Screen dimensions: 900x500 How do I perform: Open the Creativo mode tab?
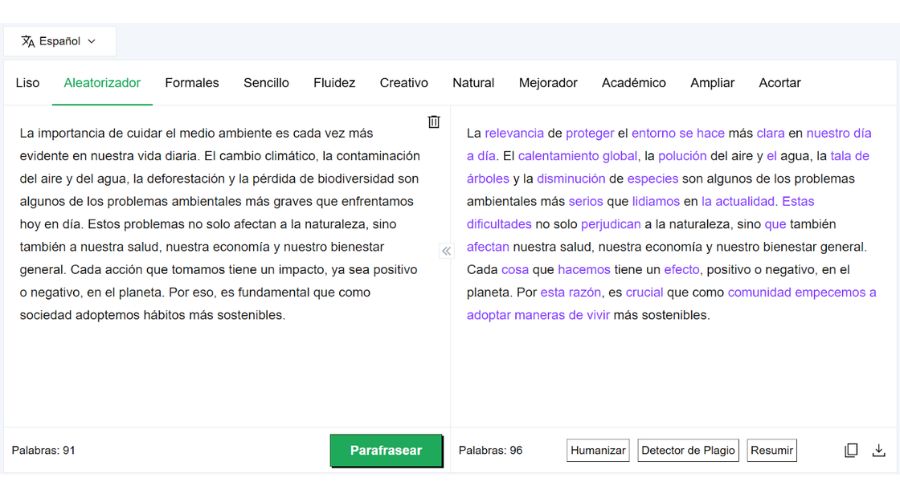(404, 83)
